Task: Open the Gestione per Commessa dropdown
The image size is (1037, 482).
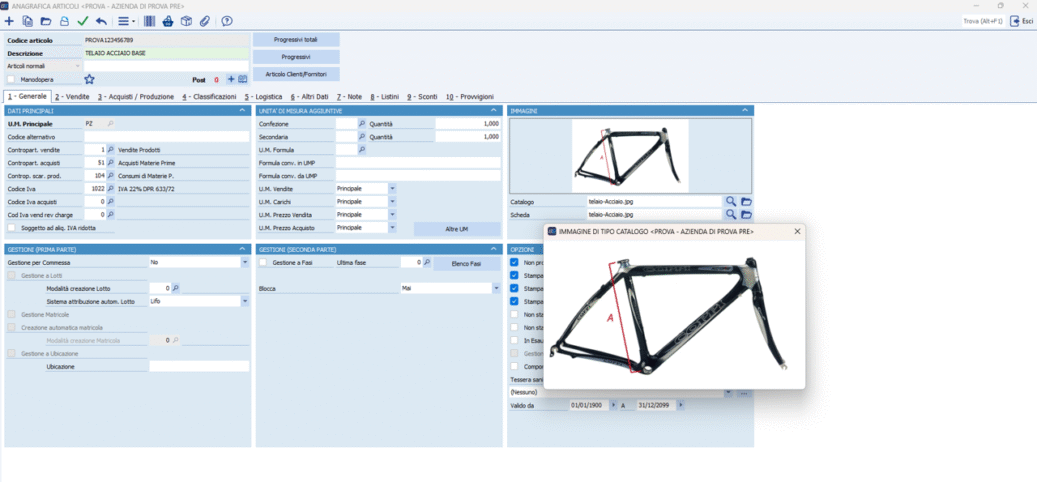Action: point(245,262)
